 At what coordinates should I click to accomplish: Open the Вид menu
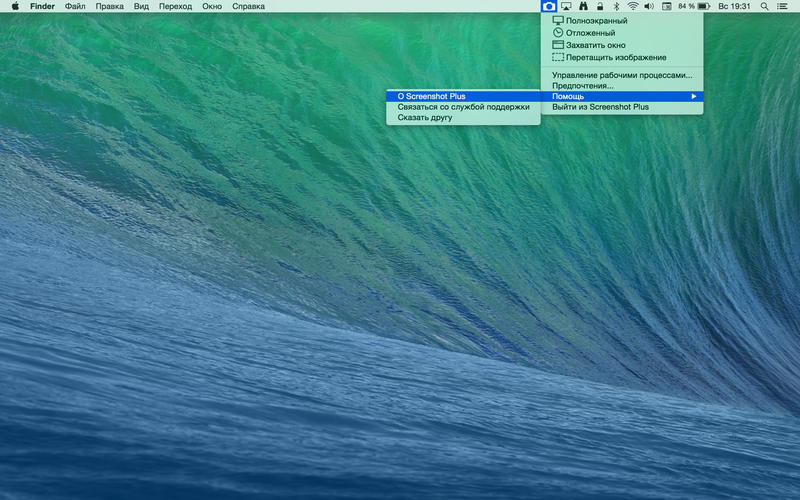point(141,6)
